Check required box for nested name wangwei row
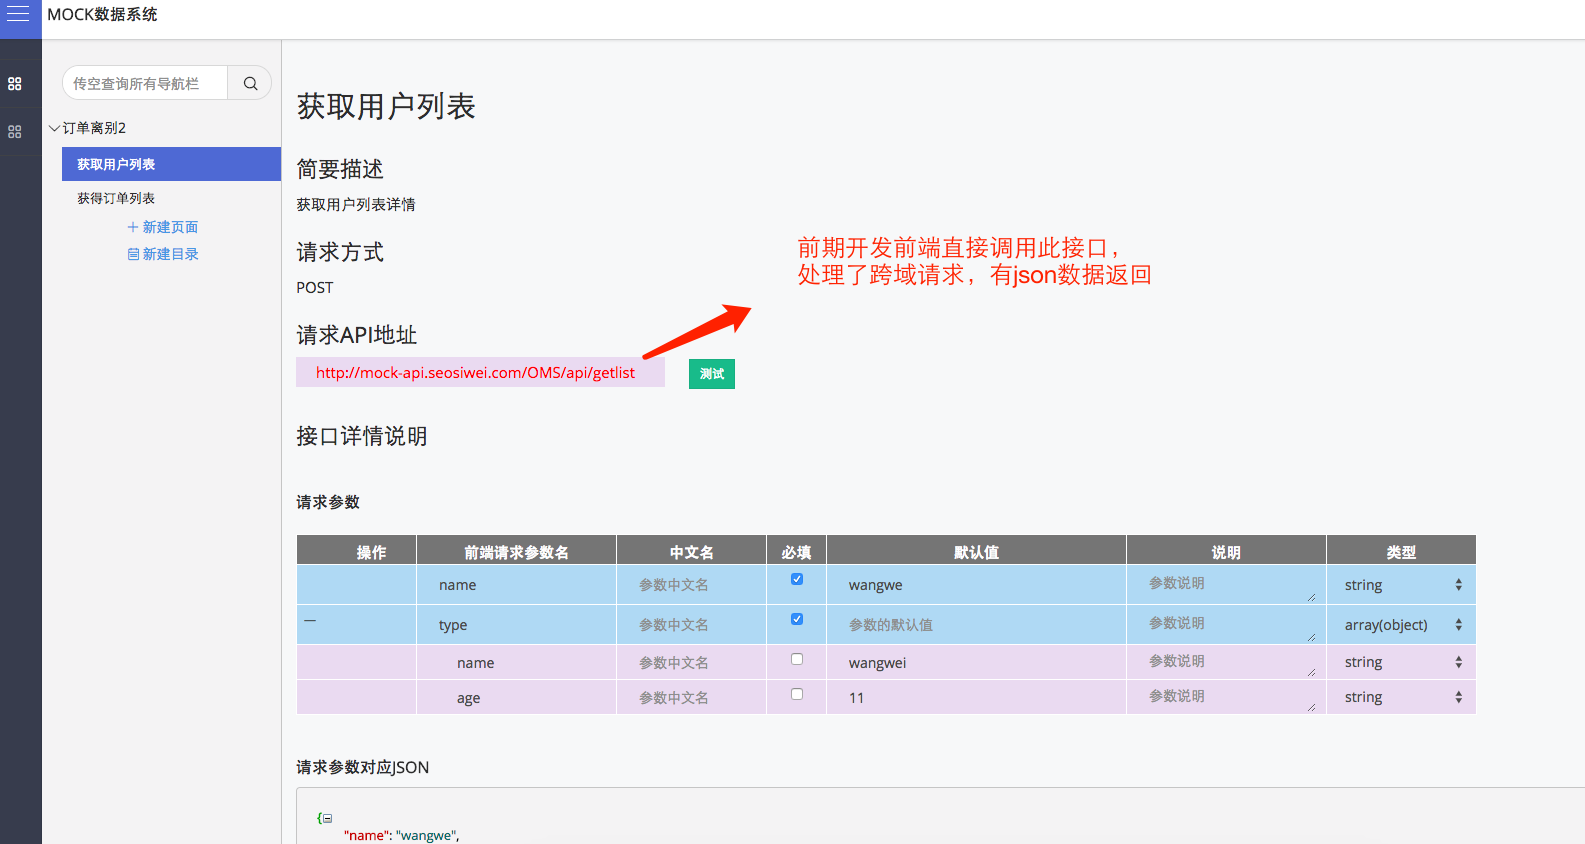 pyautogui.click(x=797, y=659)
